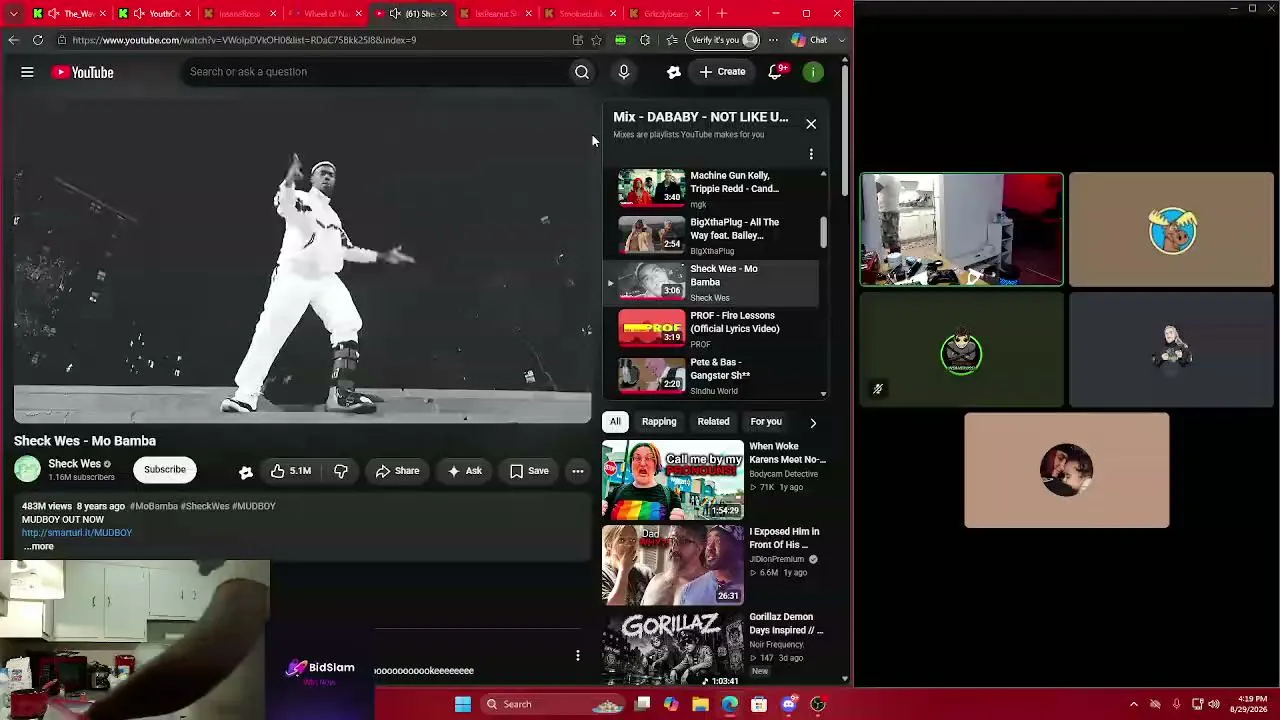Open File Explorer from the taskbar
This screenshot has width=1280, height=720.
[700, 704]
